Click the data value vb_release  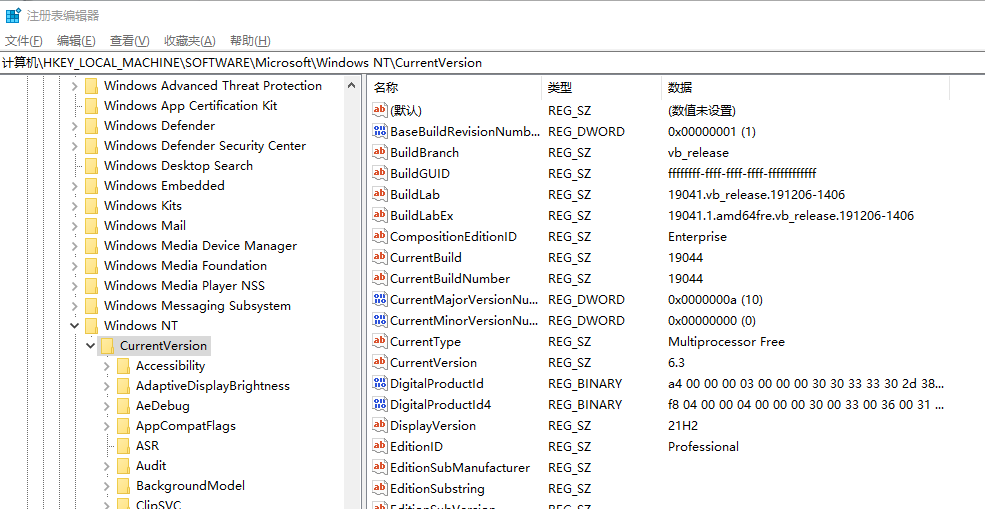(699, 152)
